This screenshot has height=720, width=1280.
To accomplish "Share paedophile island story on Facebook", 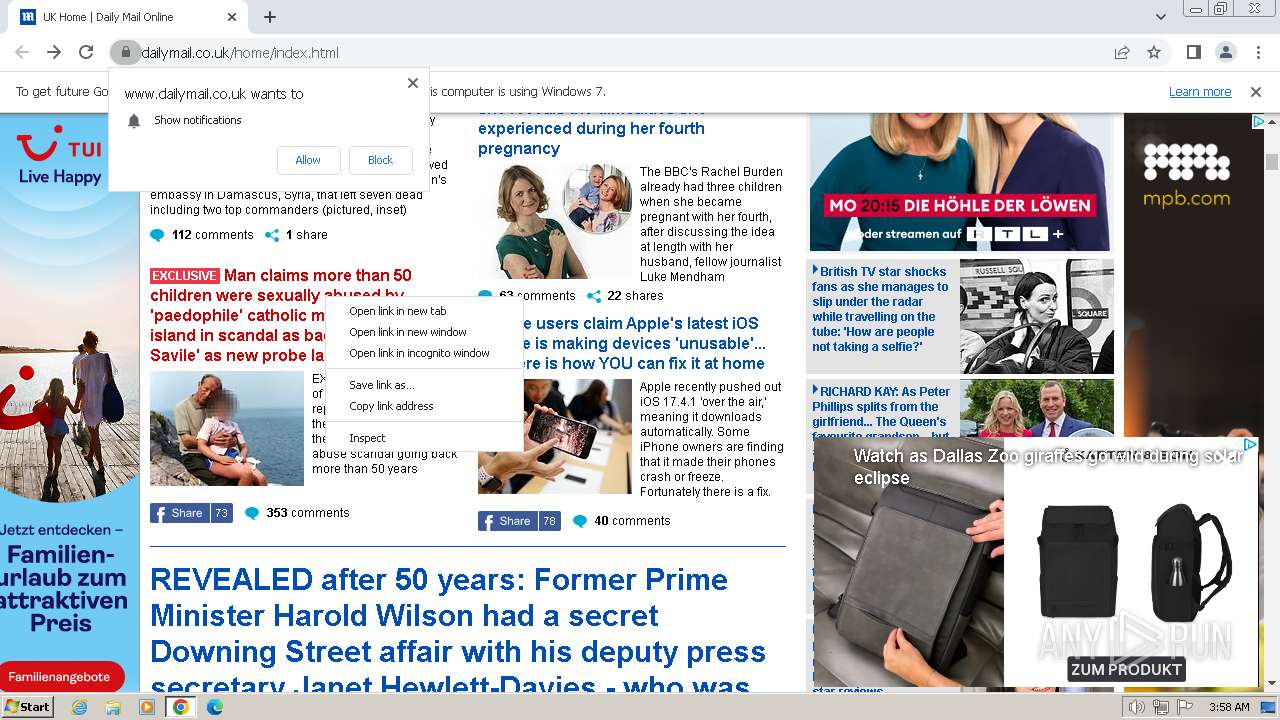I will click(x=191, y=513).
